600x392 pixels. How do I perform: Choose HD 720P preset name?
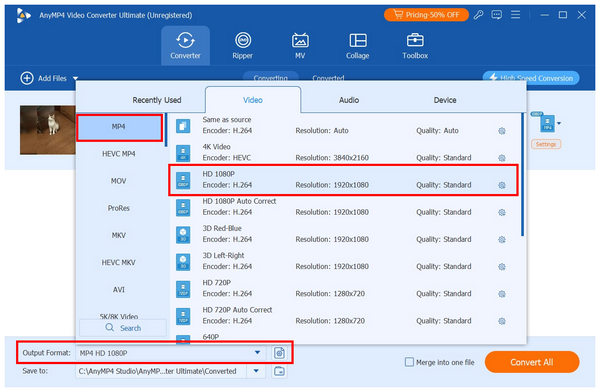(217, 283)
